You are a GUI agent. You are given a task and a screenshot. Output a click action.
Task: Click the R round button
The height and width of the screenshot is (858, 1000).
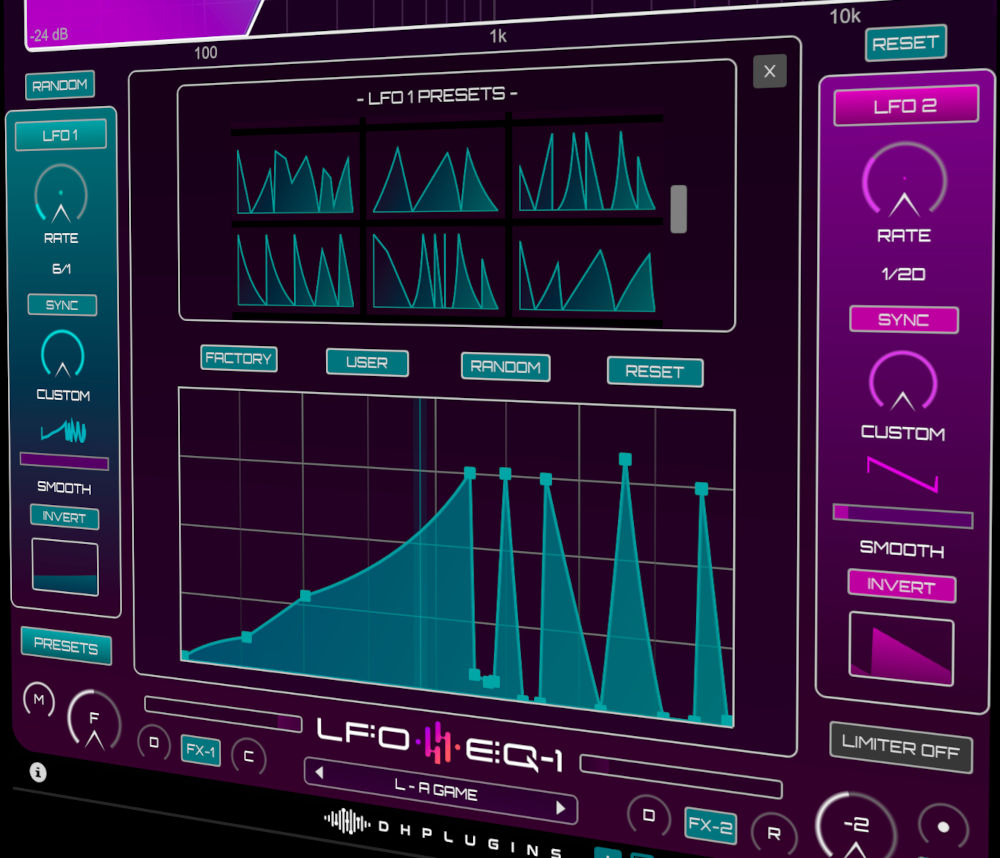tap(774, 833)
